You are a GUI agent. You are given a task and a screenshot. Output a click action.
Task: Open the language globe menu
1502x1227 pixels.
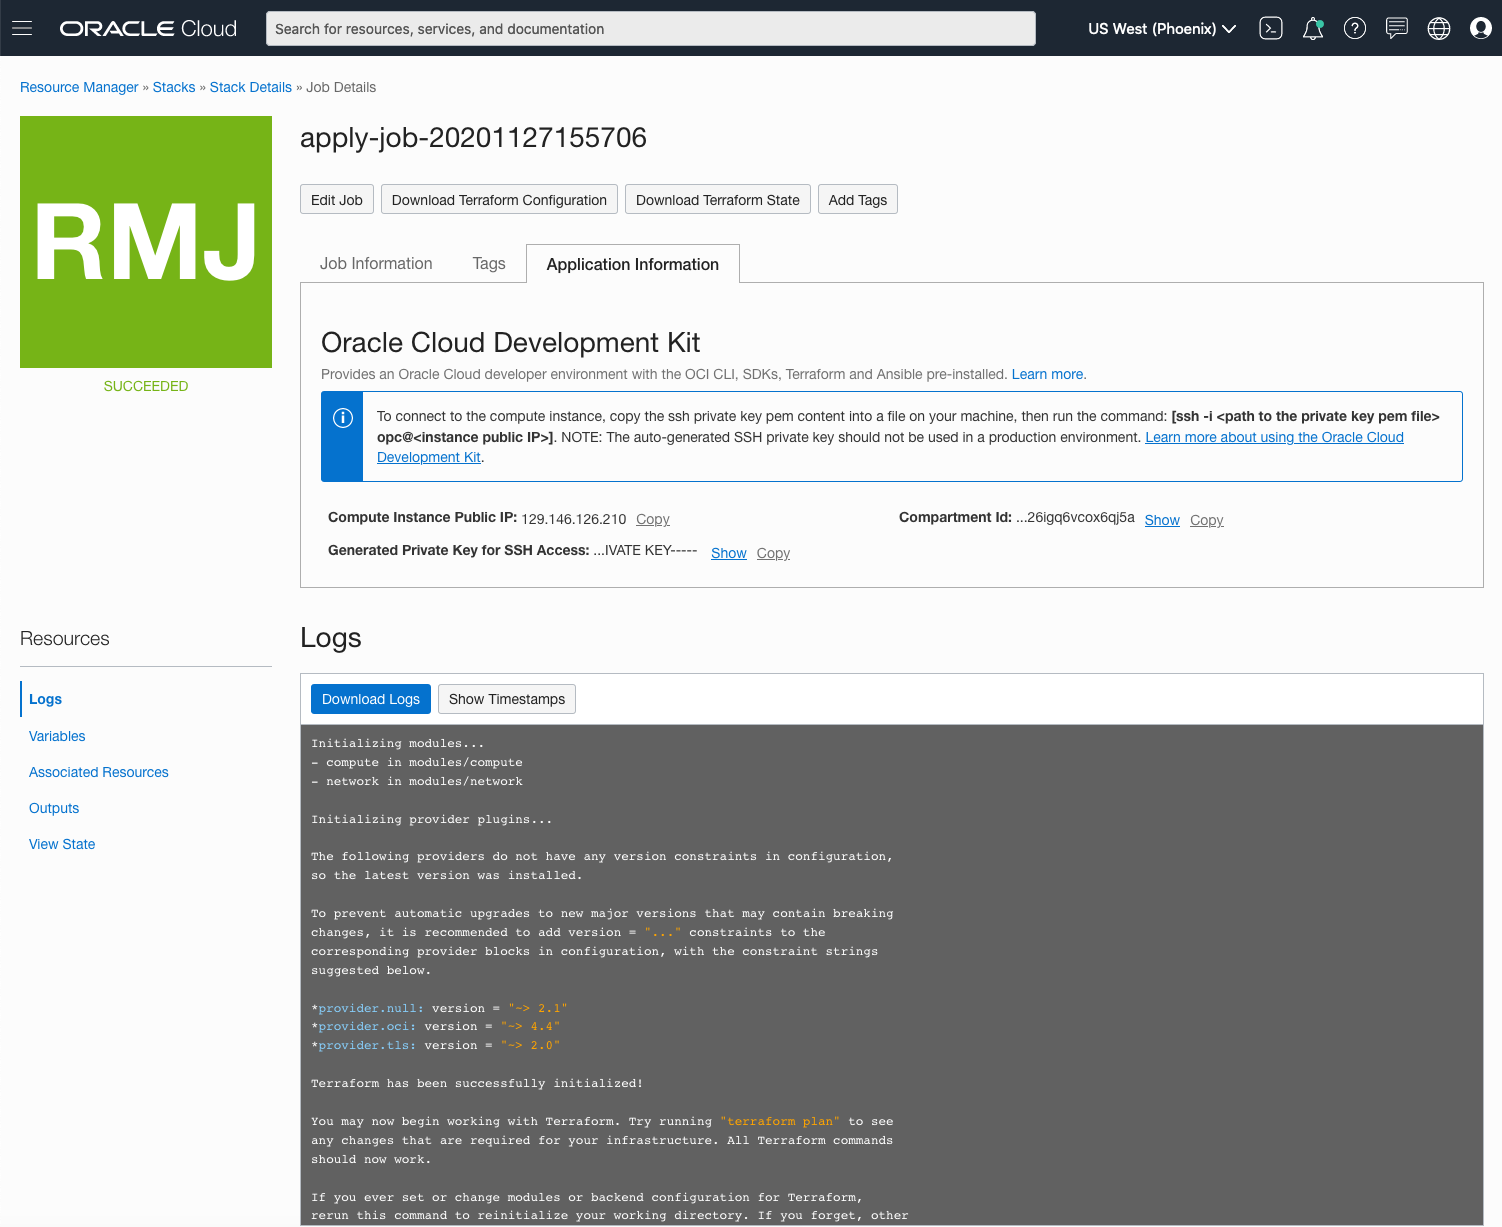[x=1439, y=28]
